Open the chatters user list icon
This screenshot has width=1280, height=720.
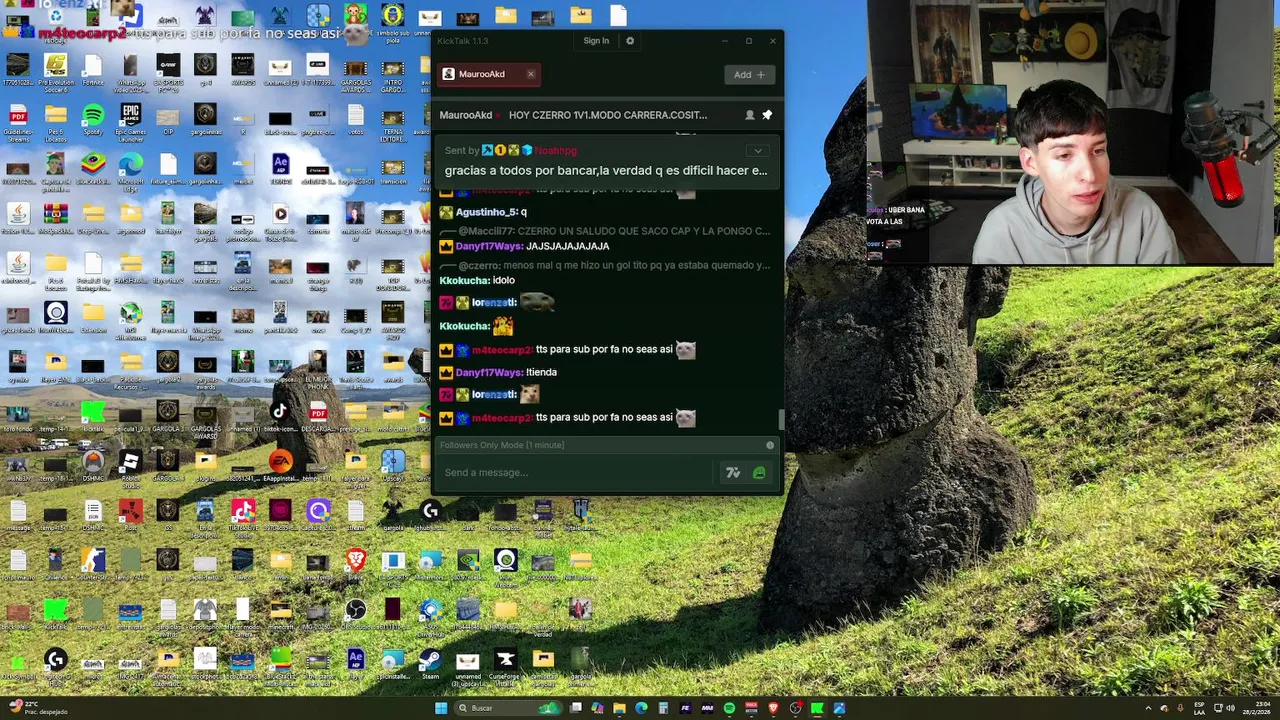[749, 115]
